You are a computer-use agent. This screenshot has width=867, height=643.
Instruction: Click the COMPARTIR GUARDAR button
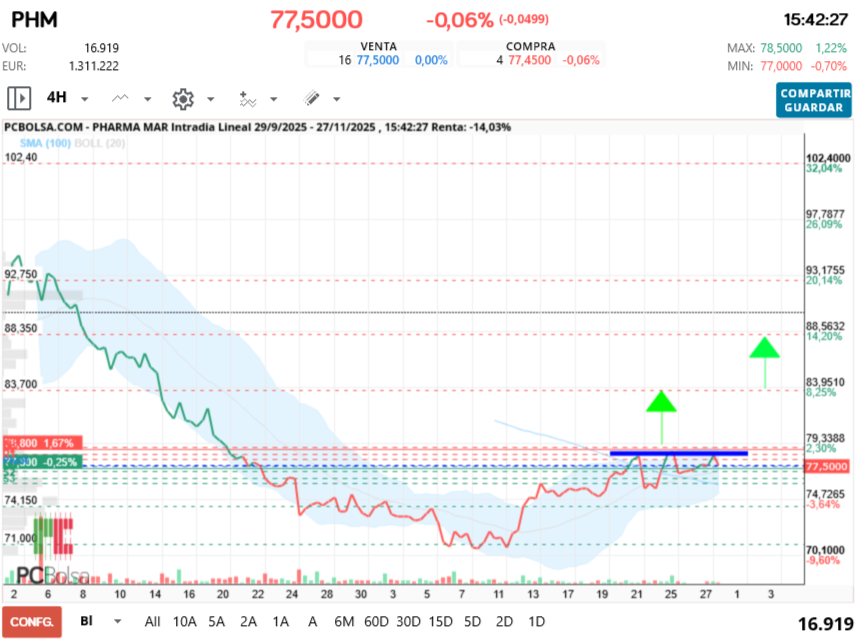pyautogui.click(x=813, y=99)
